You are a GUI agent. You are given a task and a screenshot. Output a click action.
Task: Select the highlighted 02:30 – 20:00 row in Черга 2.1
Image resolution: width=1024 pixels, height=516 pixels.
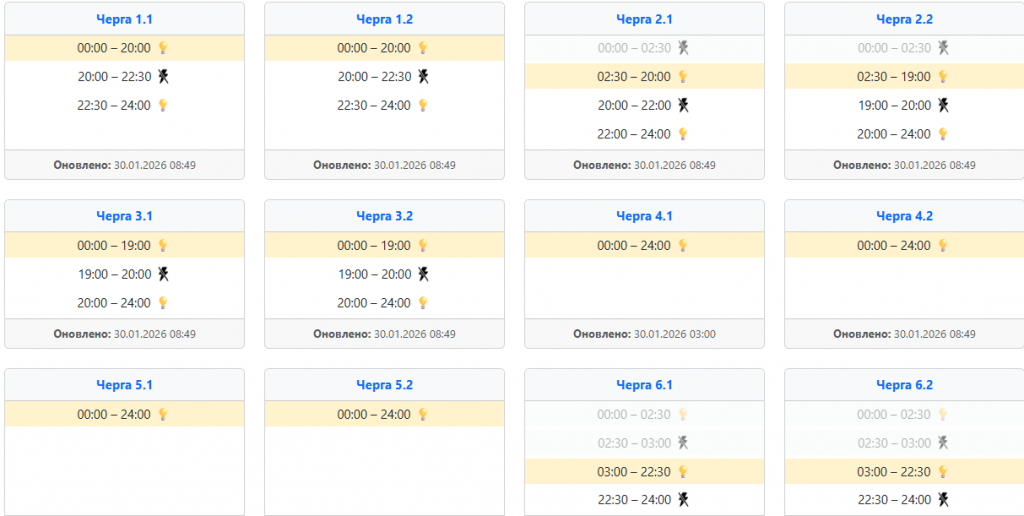tap(634, 77)
